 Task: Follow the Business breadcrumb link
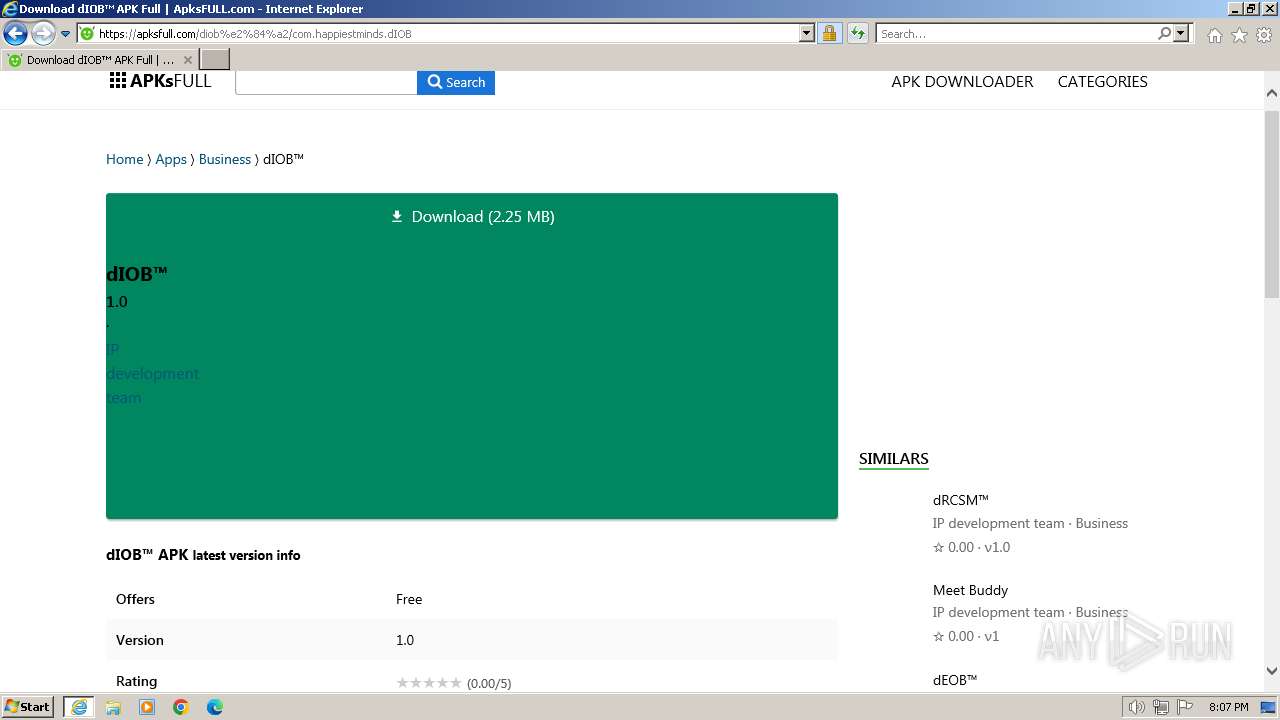click(x=225, y=159)
